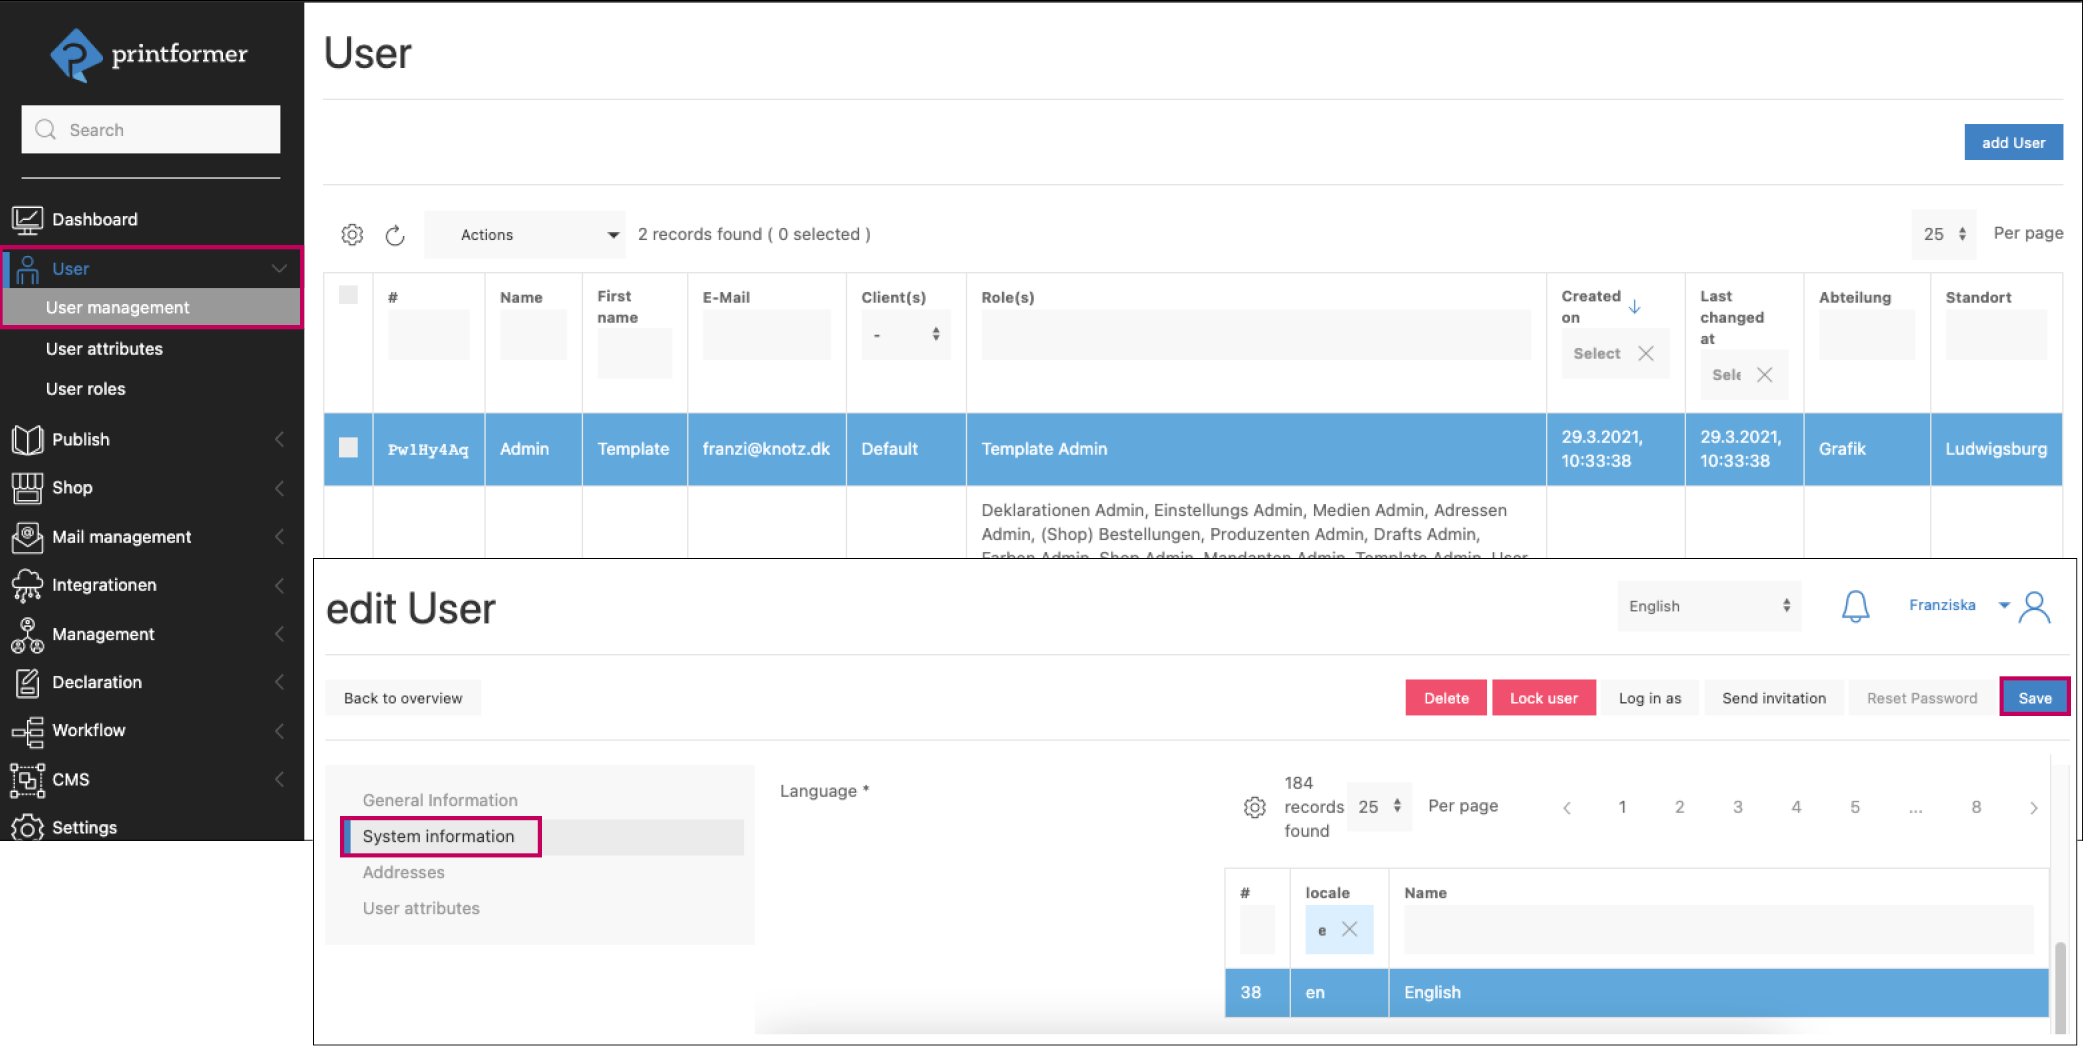Open the Actions dropdown
Image resolution: width=2083 pixels, height=1063 pixels.
pos(525,235)
